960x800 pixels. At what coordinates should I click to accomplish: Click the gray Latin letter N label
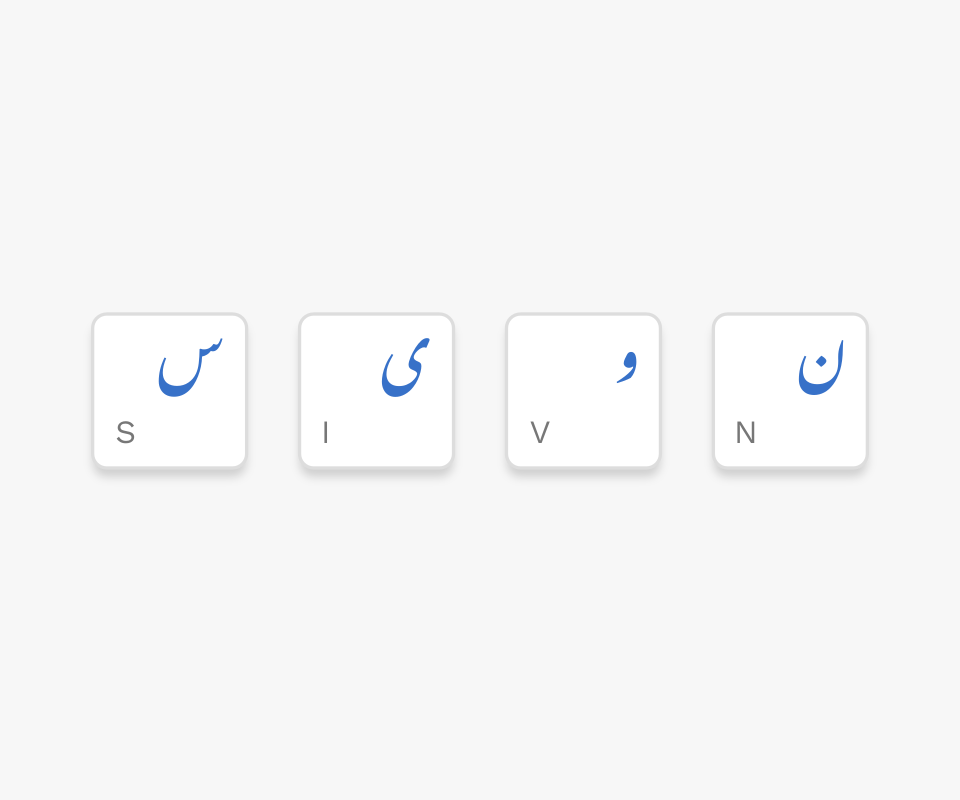746,433
